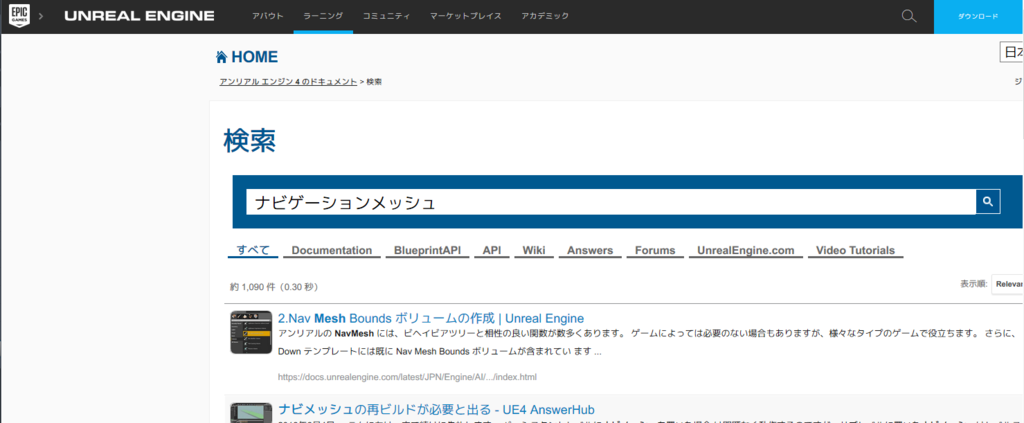
Task: Click the Epic Games logo
Action: (x=18, y=16)
